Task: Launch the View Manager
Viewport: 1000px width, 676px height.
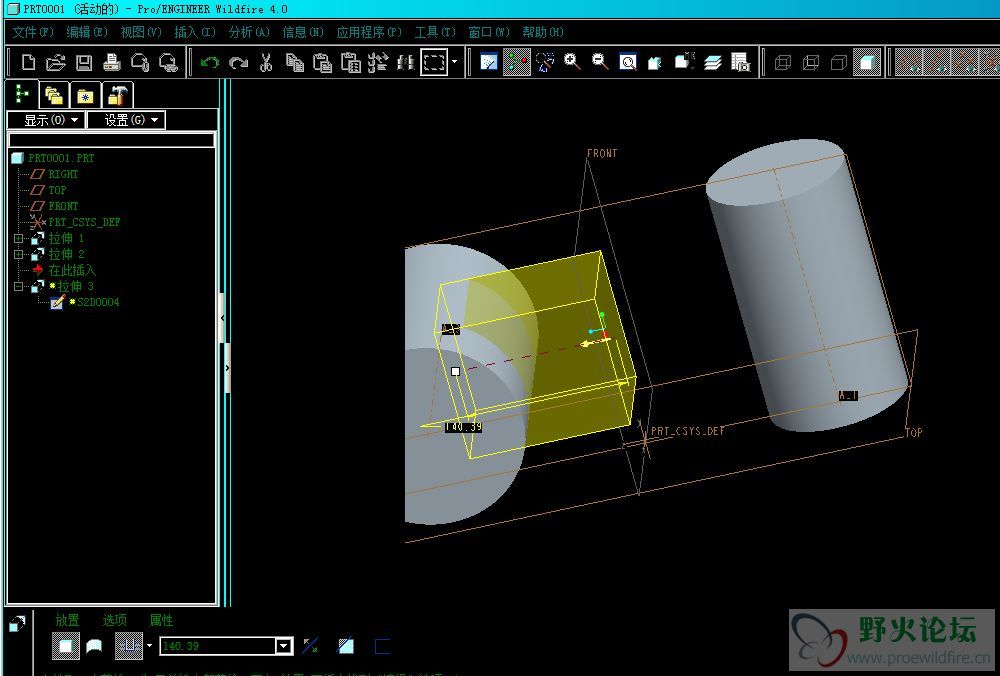Action: click(x=740, y=62)
